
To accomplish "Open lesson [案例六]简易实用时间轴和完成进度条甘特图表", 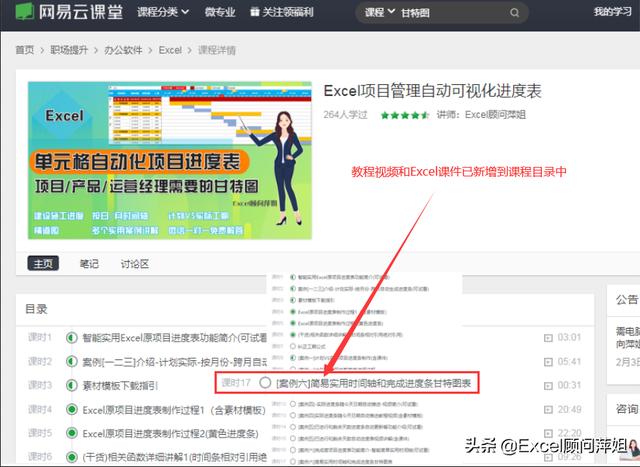I will click(x=373, y=383).
